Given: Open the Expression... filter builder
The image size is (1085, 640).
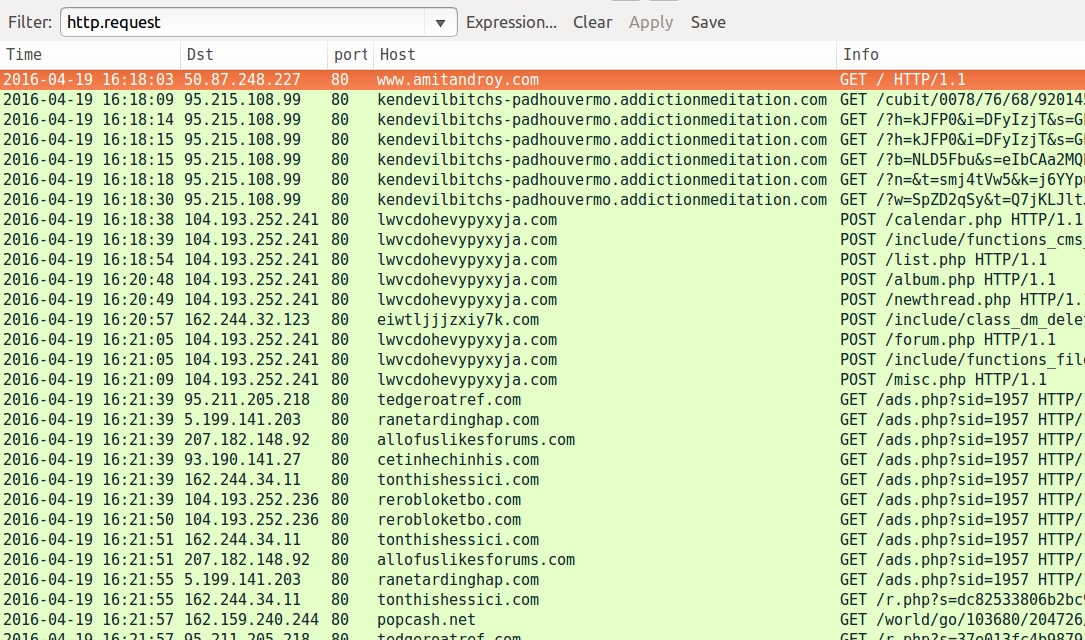Looking at the screenshot, I should pos(511,22).
